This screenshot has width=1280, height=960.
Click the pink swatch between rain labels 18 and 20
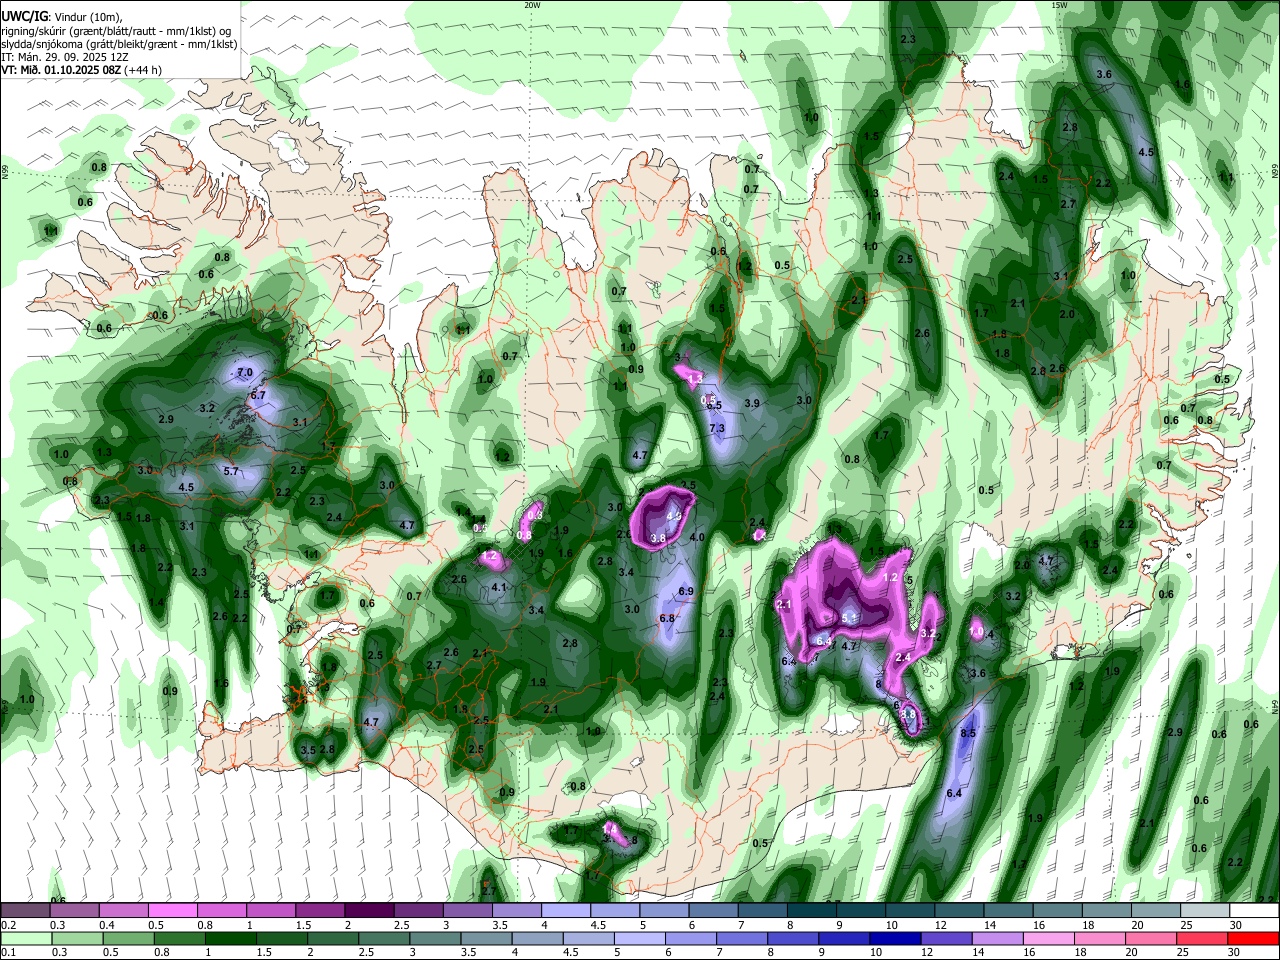pos(1098,938)
